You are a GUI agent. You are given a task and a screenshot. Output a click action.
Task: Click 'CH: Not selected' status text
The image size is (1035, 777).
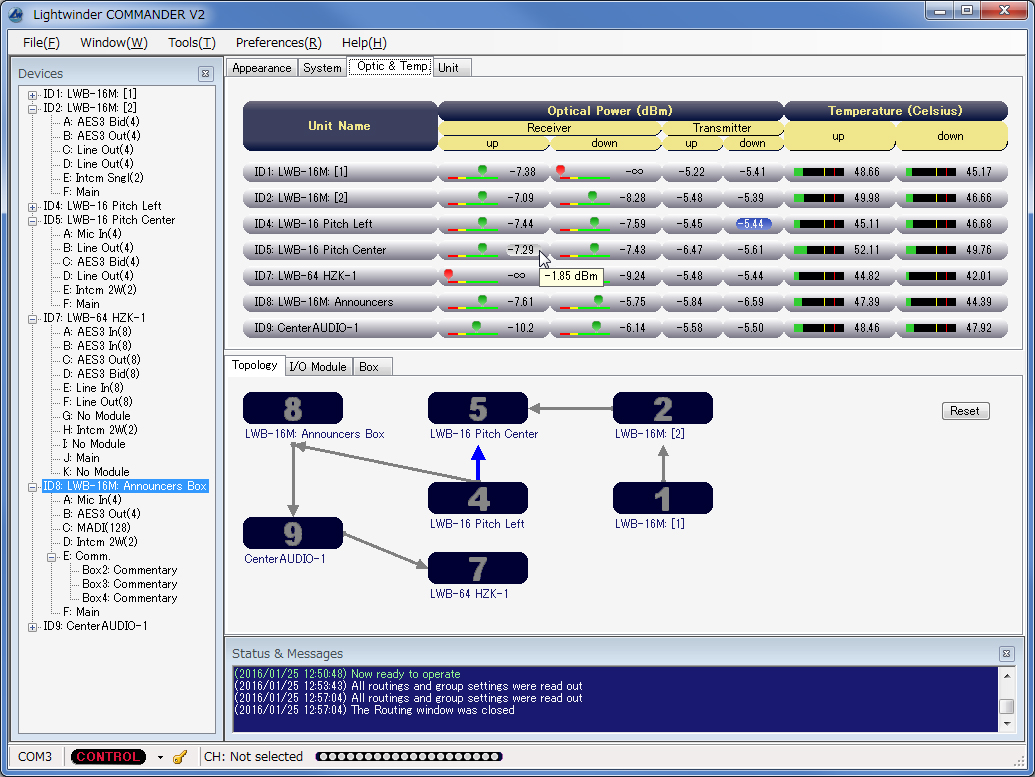click(253, 757)
